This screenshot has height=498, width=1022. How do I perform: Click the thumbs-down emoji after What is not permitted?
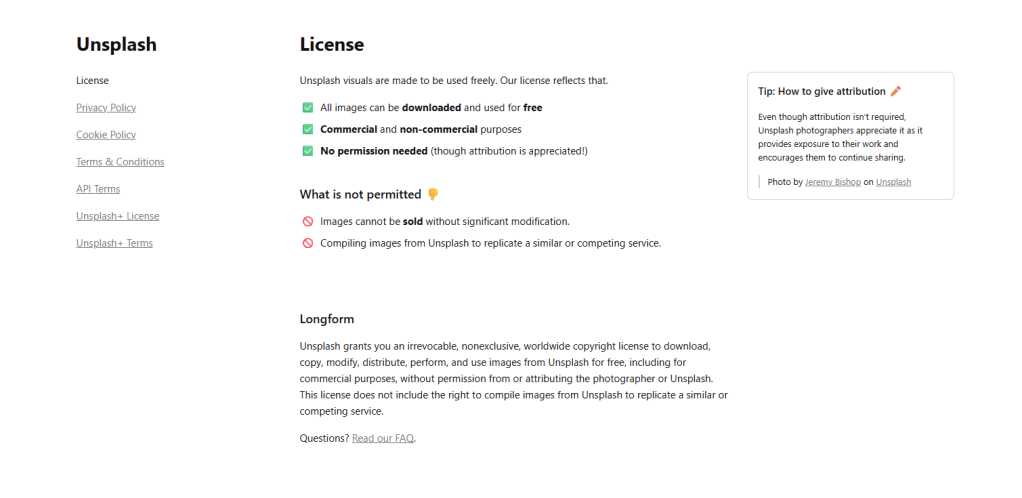[x=433, y=194]
